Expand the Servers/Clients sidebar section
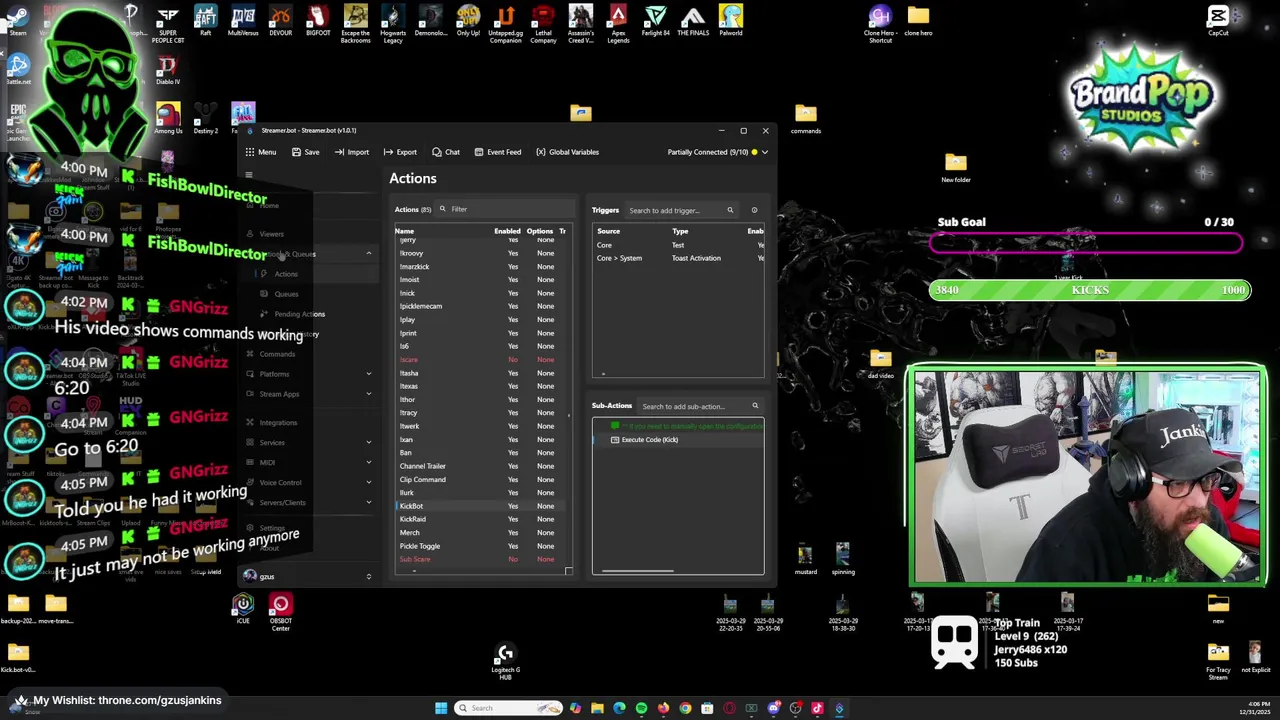1280x720 pixels. 368,502
